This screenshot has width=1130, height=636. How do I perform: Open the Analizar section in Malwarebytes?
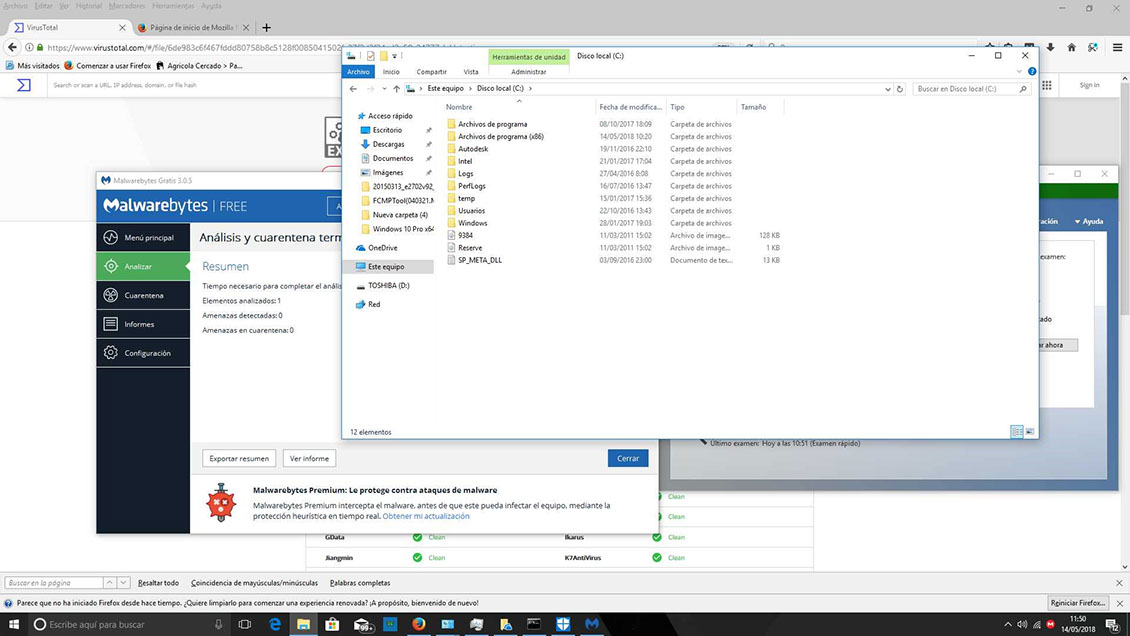(x=138, y=267)
